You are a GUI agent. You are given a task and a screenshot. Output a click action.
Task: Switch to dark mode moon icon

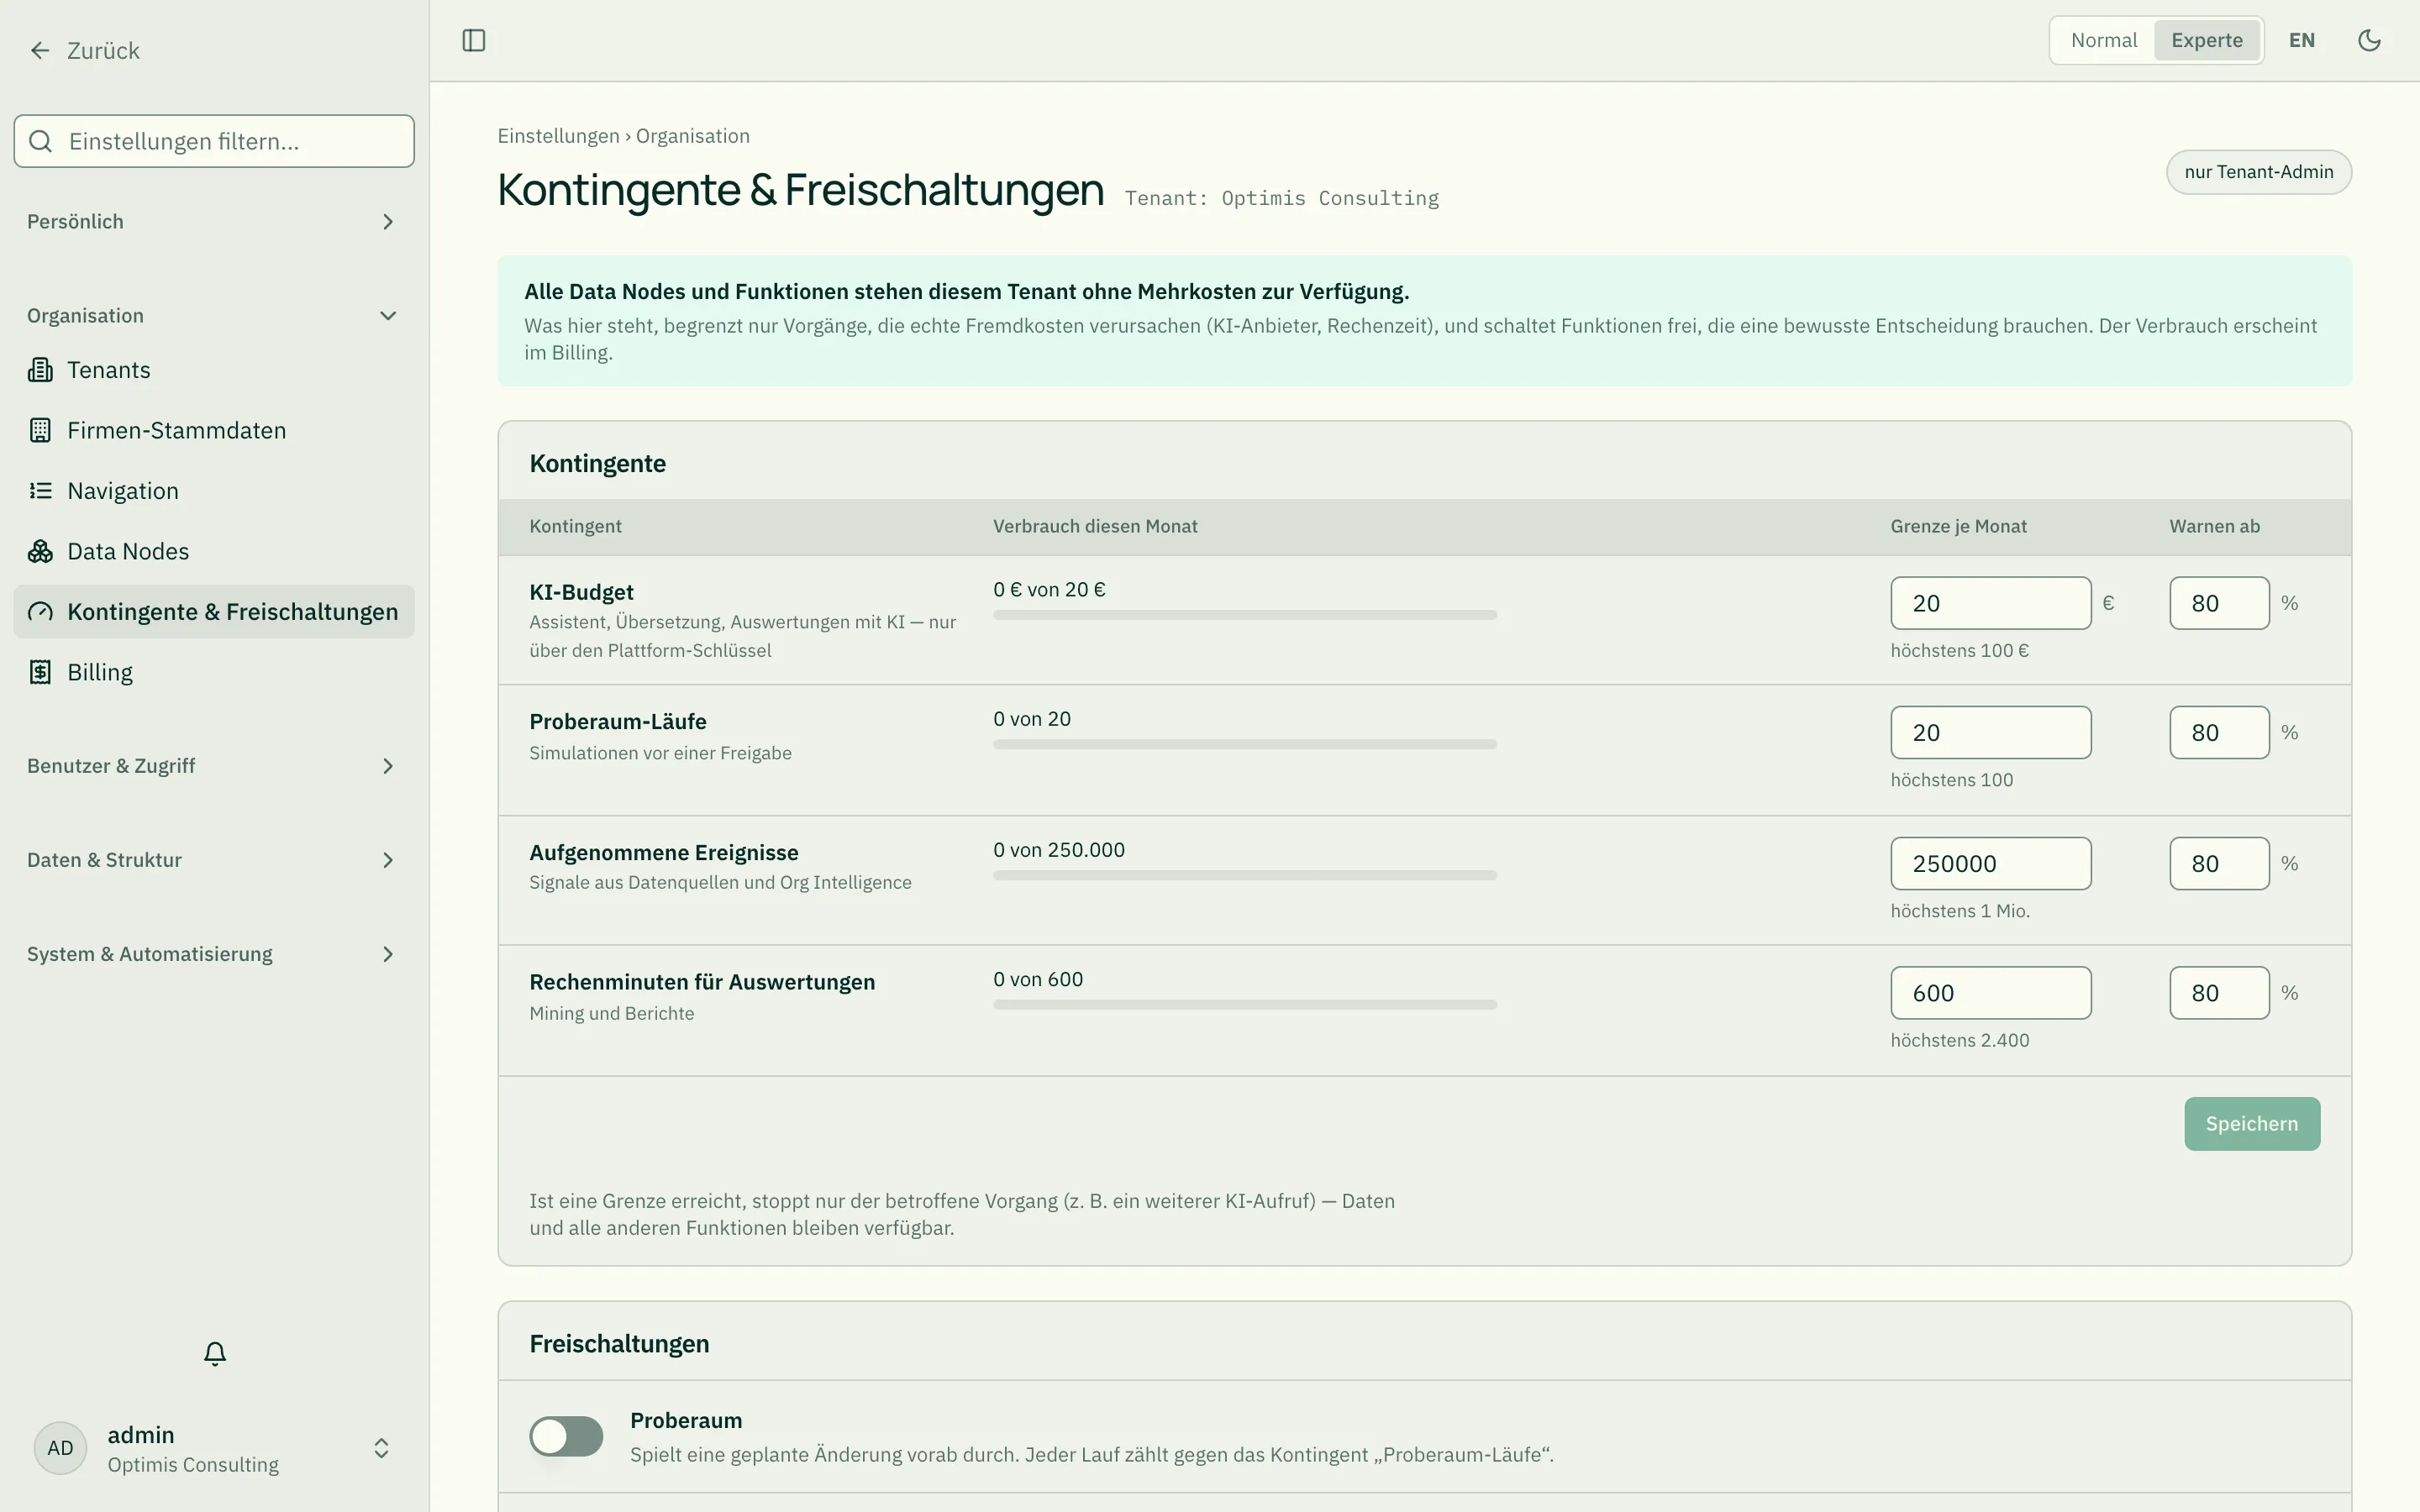[x=2369, y=40]
